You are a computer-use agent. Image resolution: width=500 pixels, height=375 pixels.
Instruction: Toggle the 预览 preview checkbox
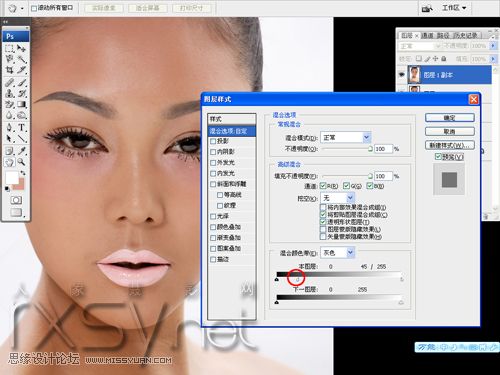click(x=438, y=156)
